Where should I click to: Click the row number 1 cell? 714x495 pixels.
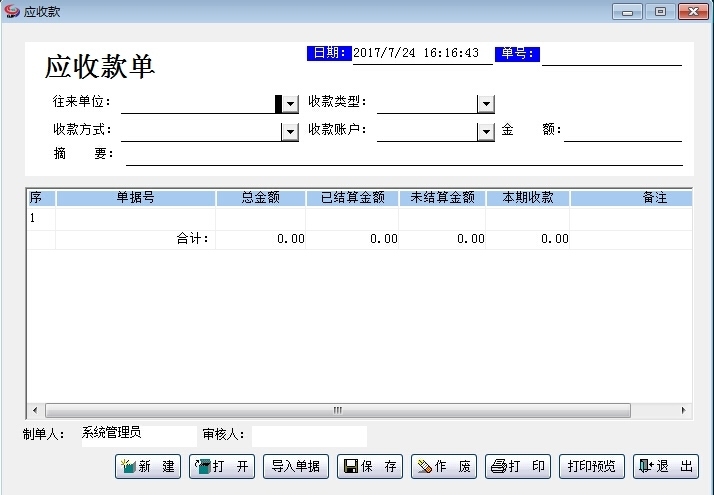(x=41, y=218)
